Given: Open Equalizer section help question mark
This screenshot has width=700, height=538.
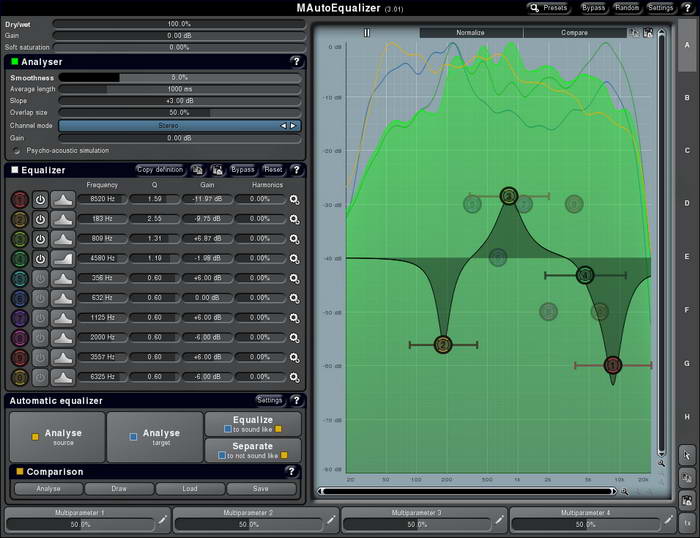Looking at the screenshot, I should pos(296,170).
